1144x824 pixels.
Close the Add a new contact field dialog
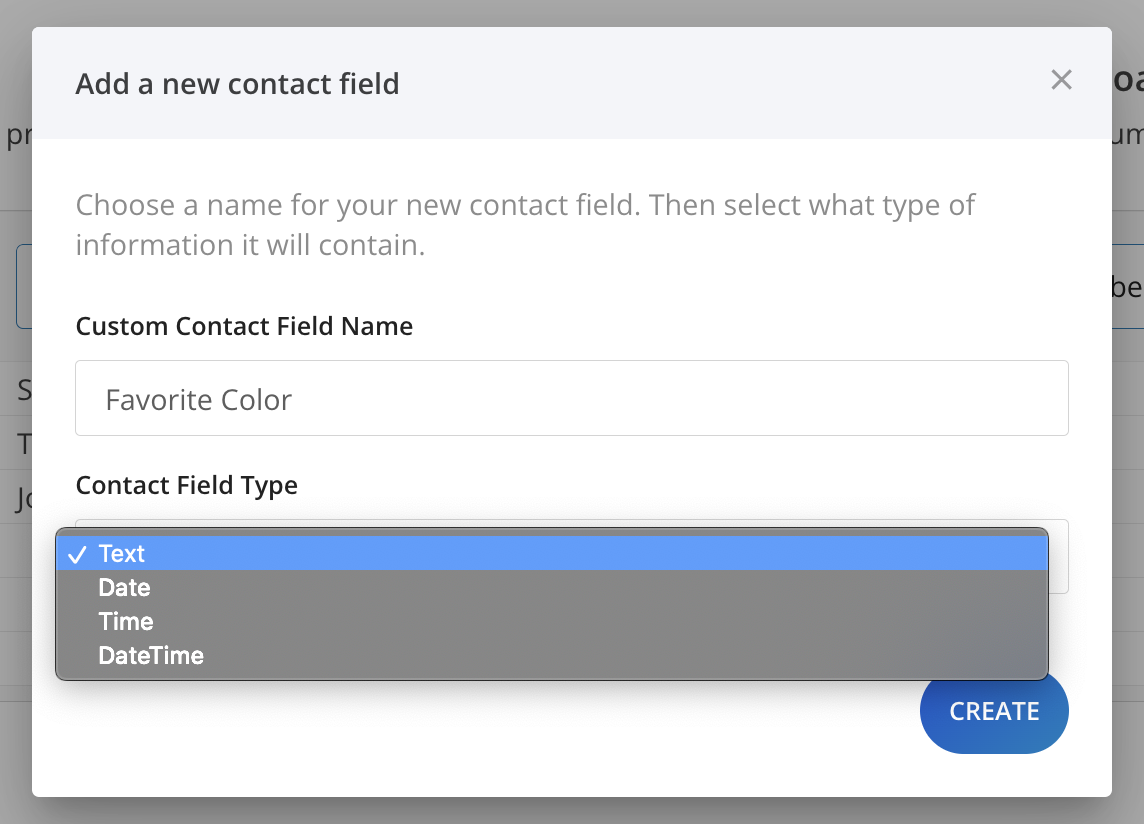pyautogui.click(x=1061, y=81)
